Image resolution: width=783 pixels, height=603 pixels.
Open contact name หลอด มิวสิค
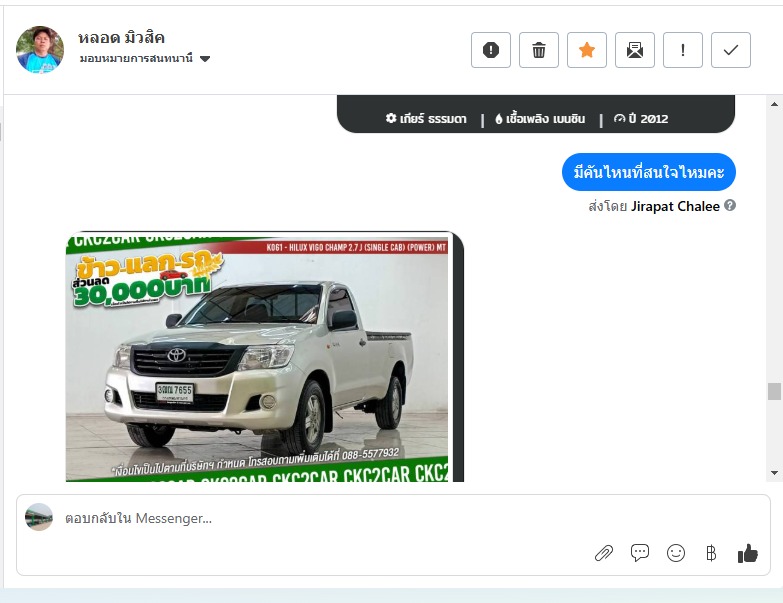121,37
